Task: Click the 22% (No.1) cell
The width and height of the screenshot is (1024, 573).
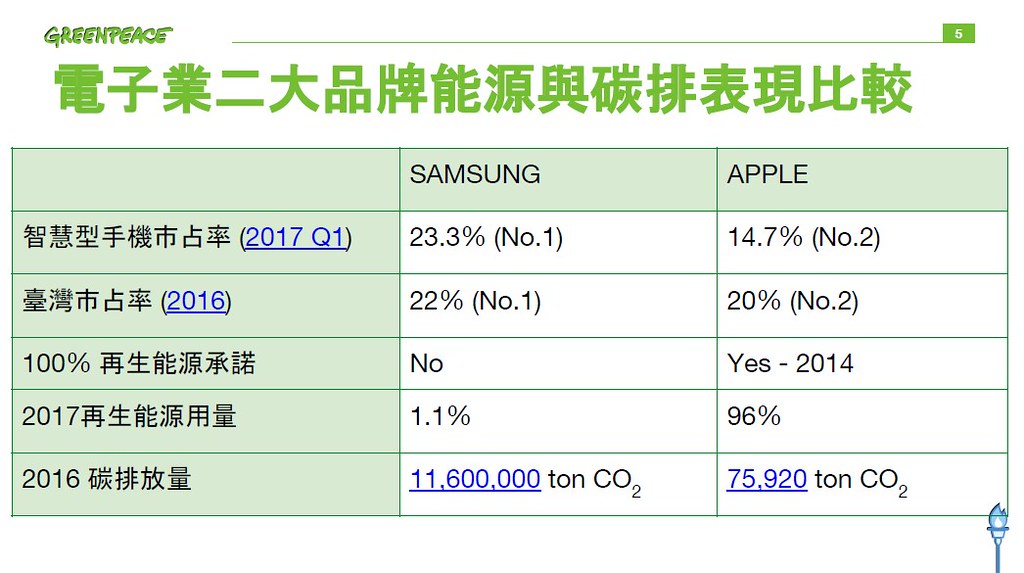Action: coord(558,306)
